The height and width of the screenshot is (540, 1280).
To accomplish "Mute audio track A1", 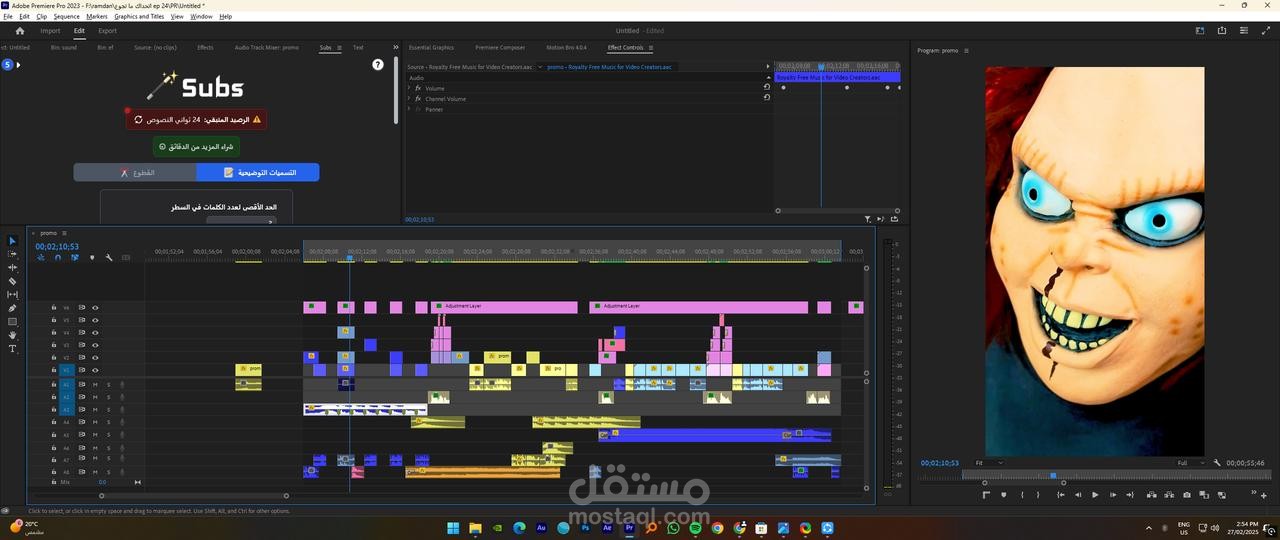I will [x=95, y=384].
